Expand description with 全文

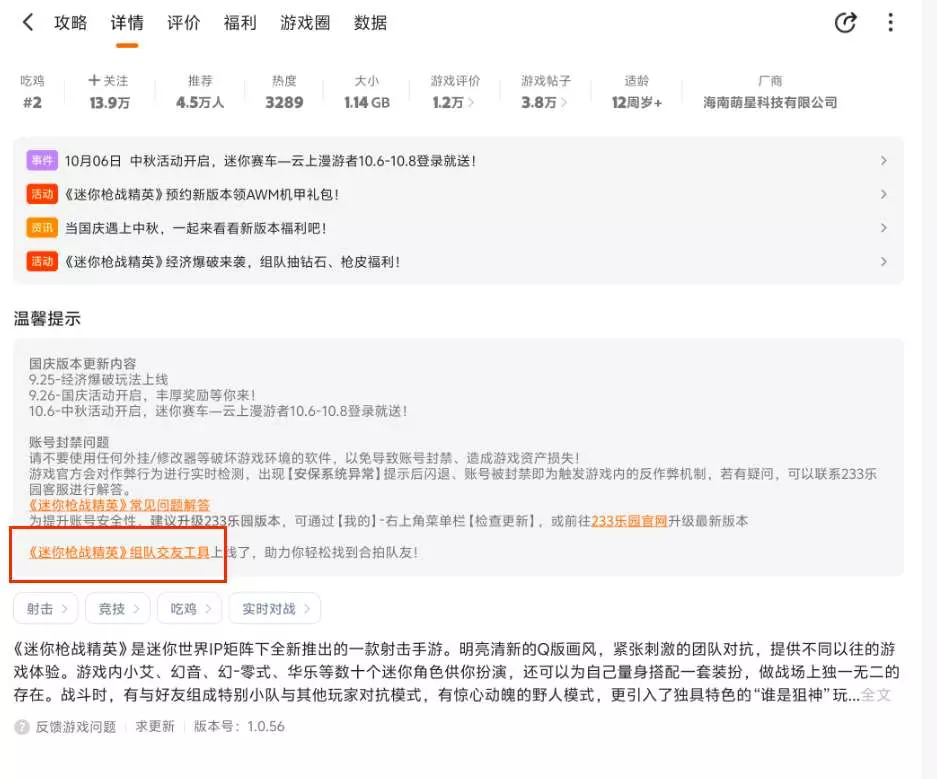[x=875, y=694]
